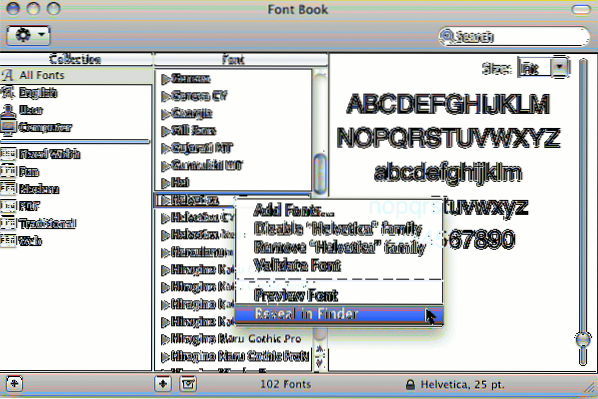
Task: Choose the Traditional collection icon
Action: (x=8, y=223)
